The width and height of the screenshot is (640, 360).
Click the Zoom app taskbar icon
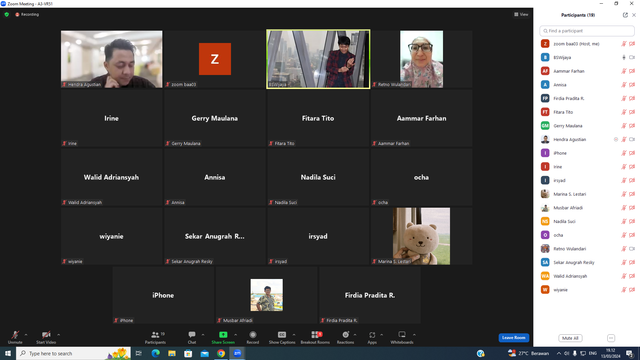tap(237, 353)
